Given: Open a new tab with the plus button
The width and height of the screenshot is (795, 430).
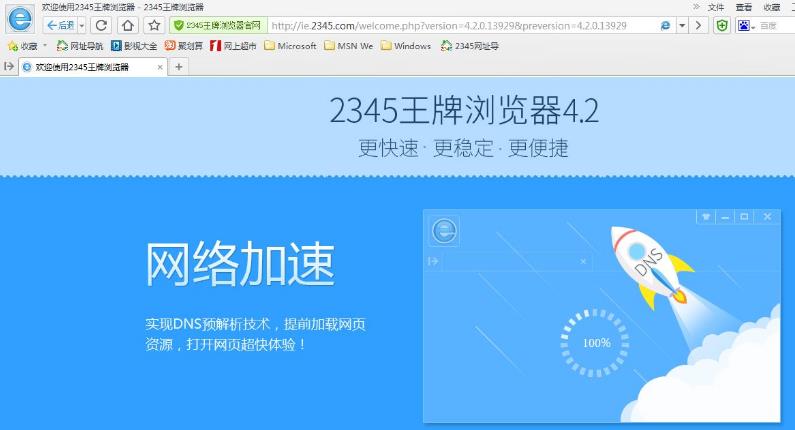Looking at the screenshot, I should coord(178,67).
